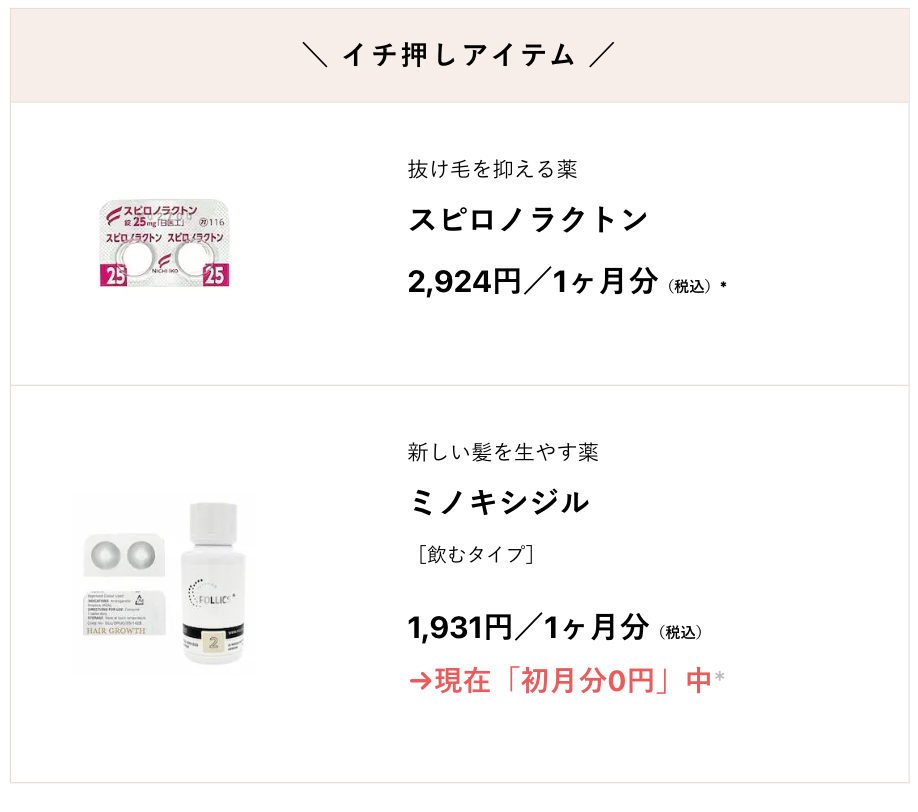The height and width of the screenshot is (812, 918).
Task: Click the HAIR GROWTH box image
Action: tap(116, 613)
